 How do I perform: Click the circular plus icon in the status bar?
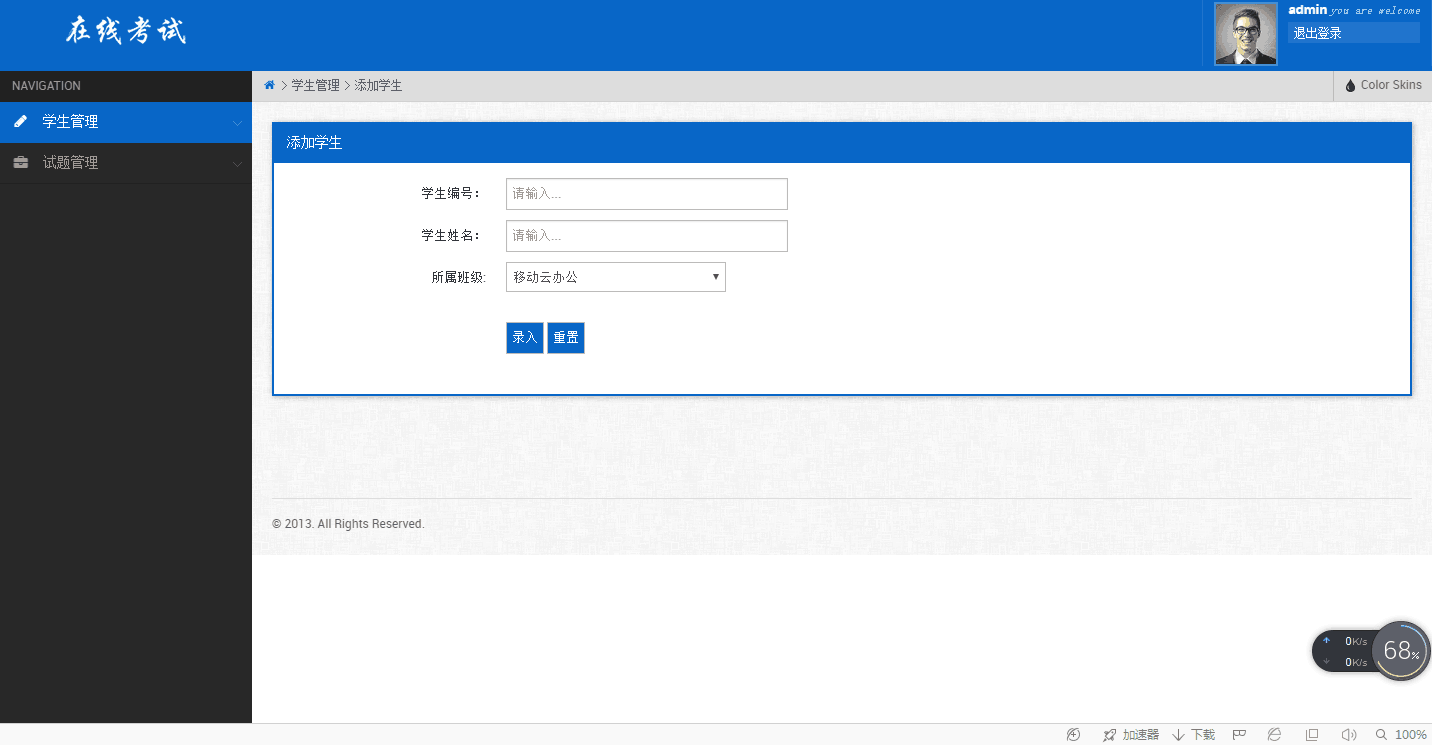[1073, 735]
